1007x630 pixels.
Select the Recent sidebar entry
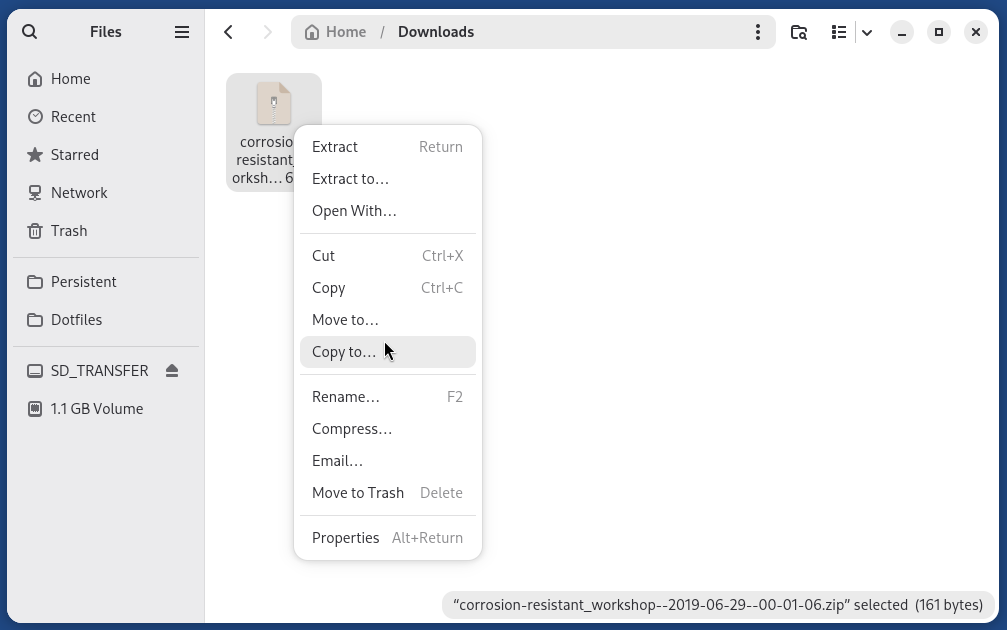tap(74, 116)
